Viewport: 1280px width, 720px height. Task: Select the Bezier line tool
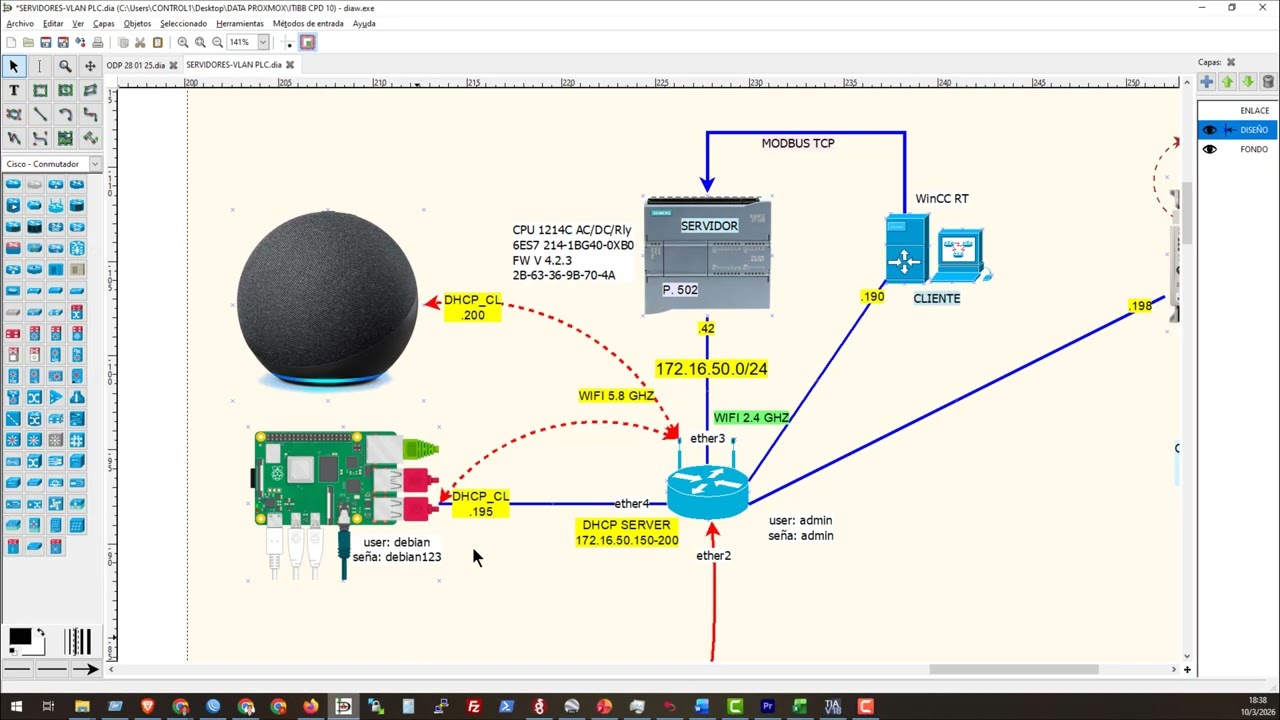[x=39, y=138]
